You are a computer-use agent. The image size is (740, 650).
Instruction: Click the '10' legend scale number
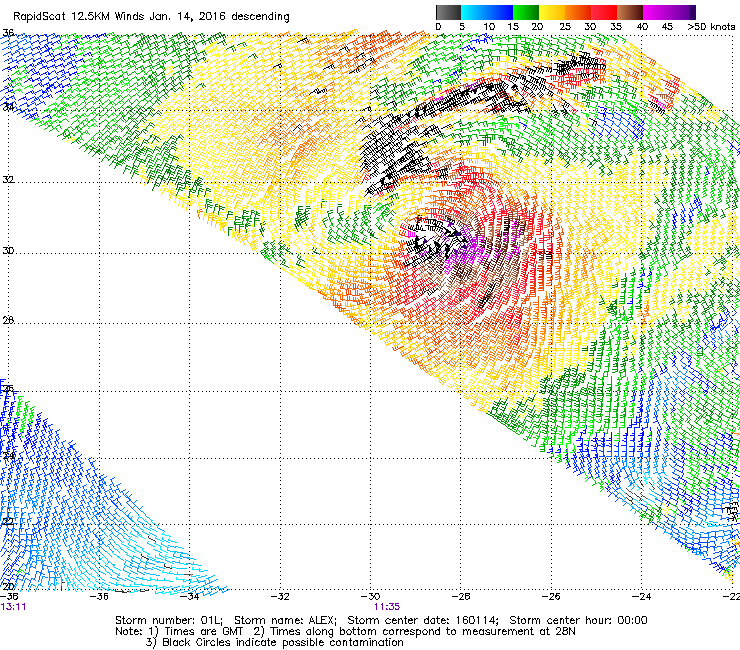(489, 27)
